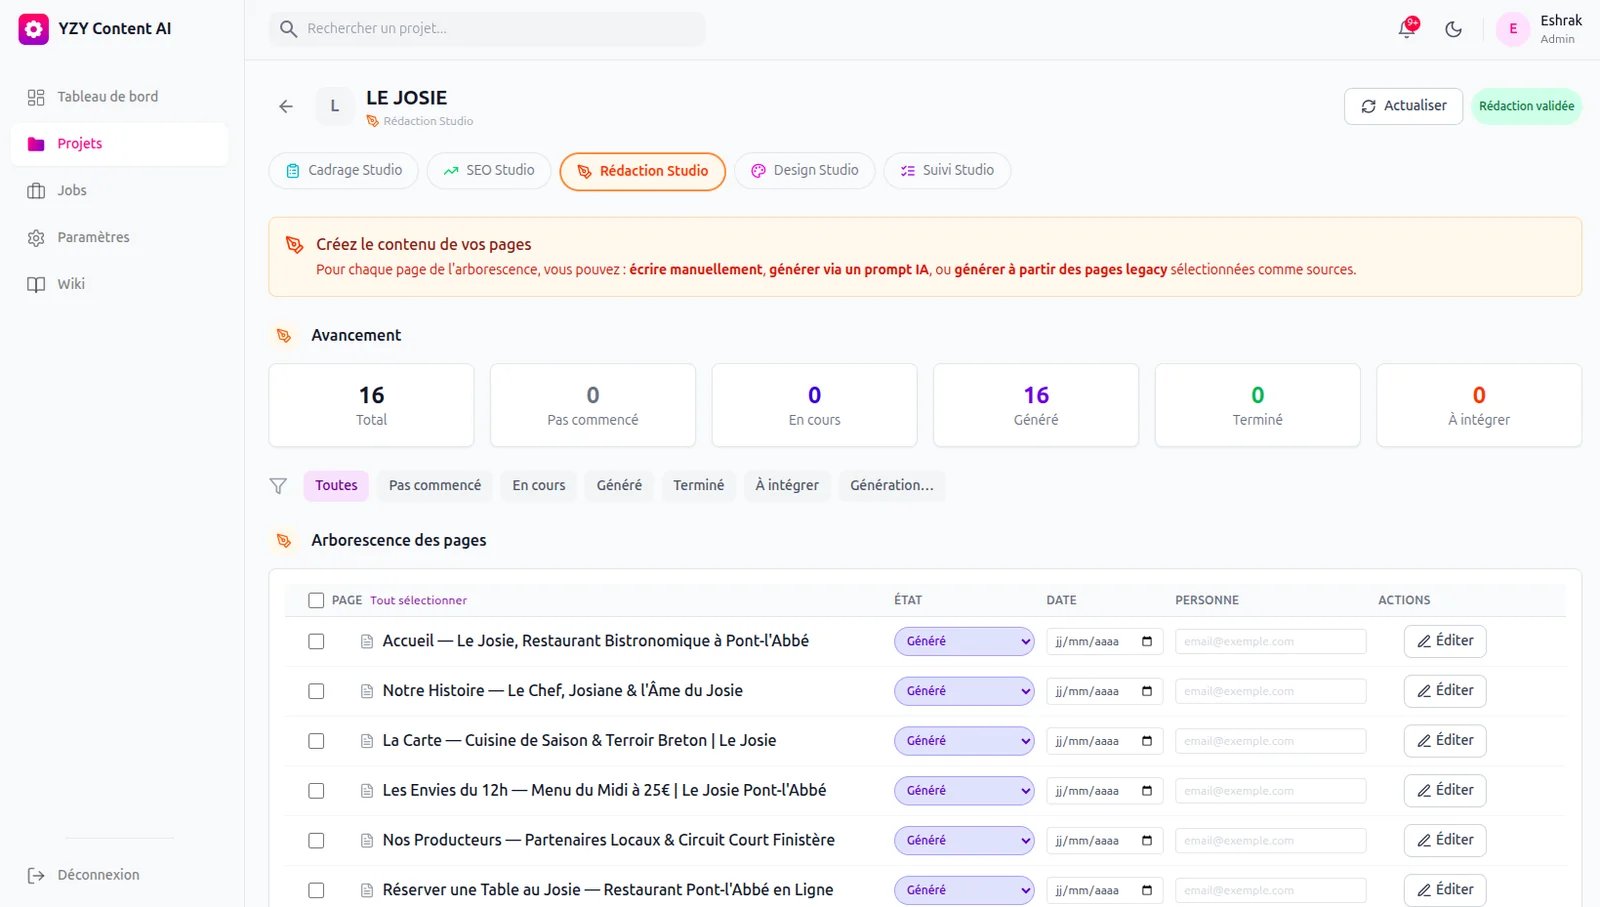This screenshot has height=907, width=1600.
Task: Click the Paramètres gear icon
Action: click(36, 238)
